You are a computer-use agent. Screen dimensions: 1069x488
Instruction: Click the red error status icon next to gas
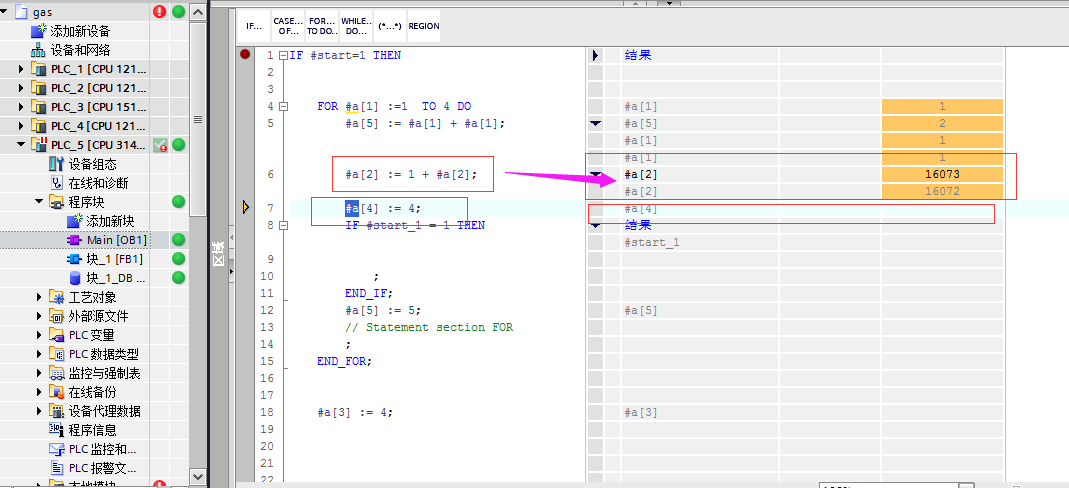click(159, 12)
